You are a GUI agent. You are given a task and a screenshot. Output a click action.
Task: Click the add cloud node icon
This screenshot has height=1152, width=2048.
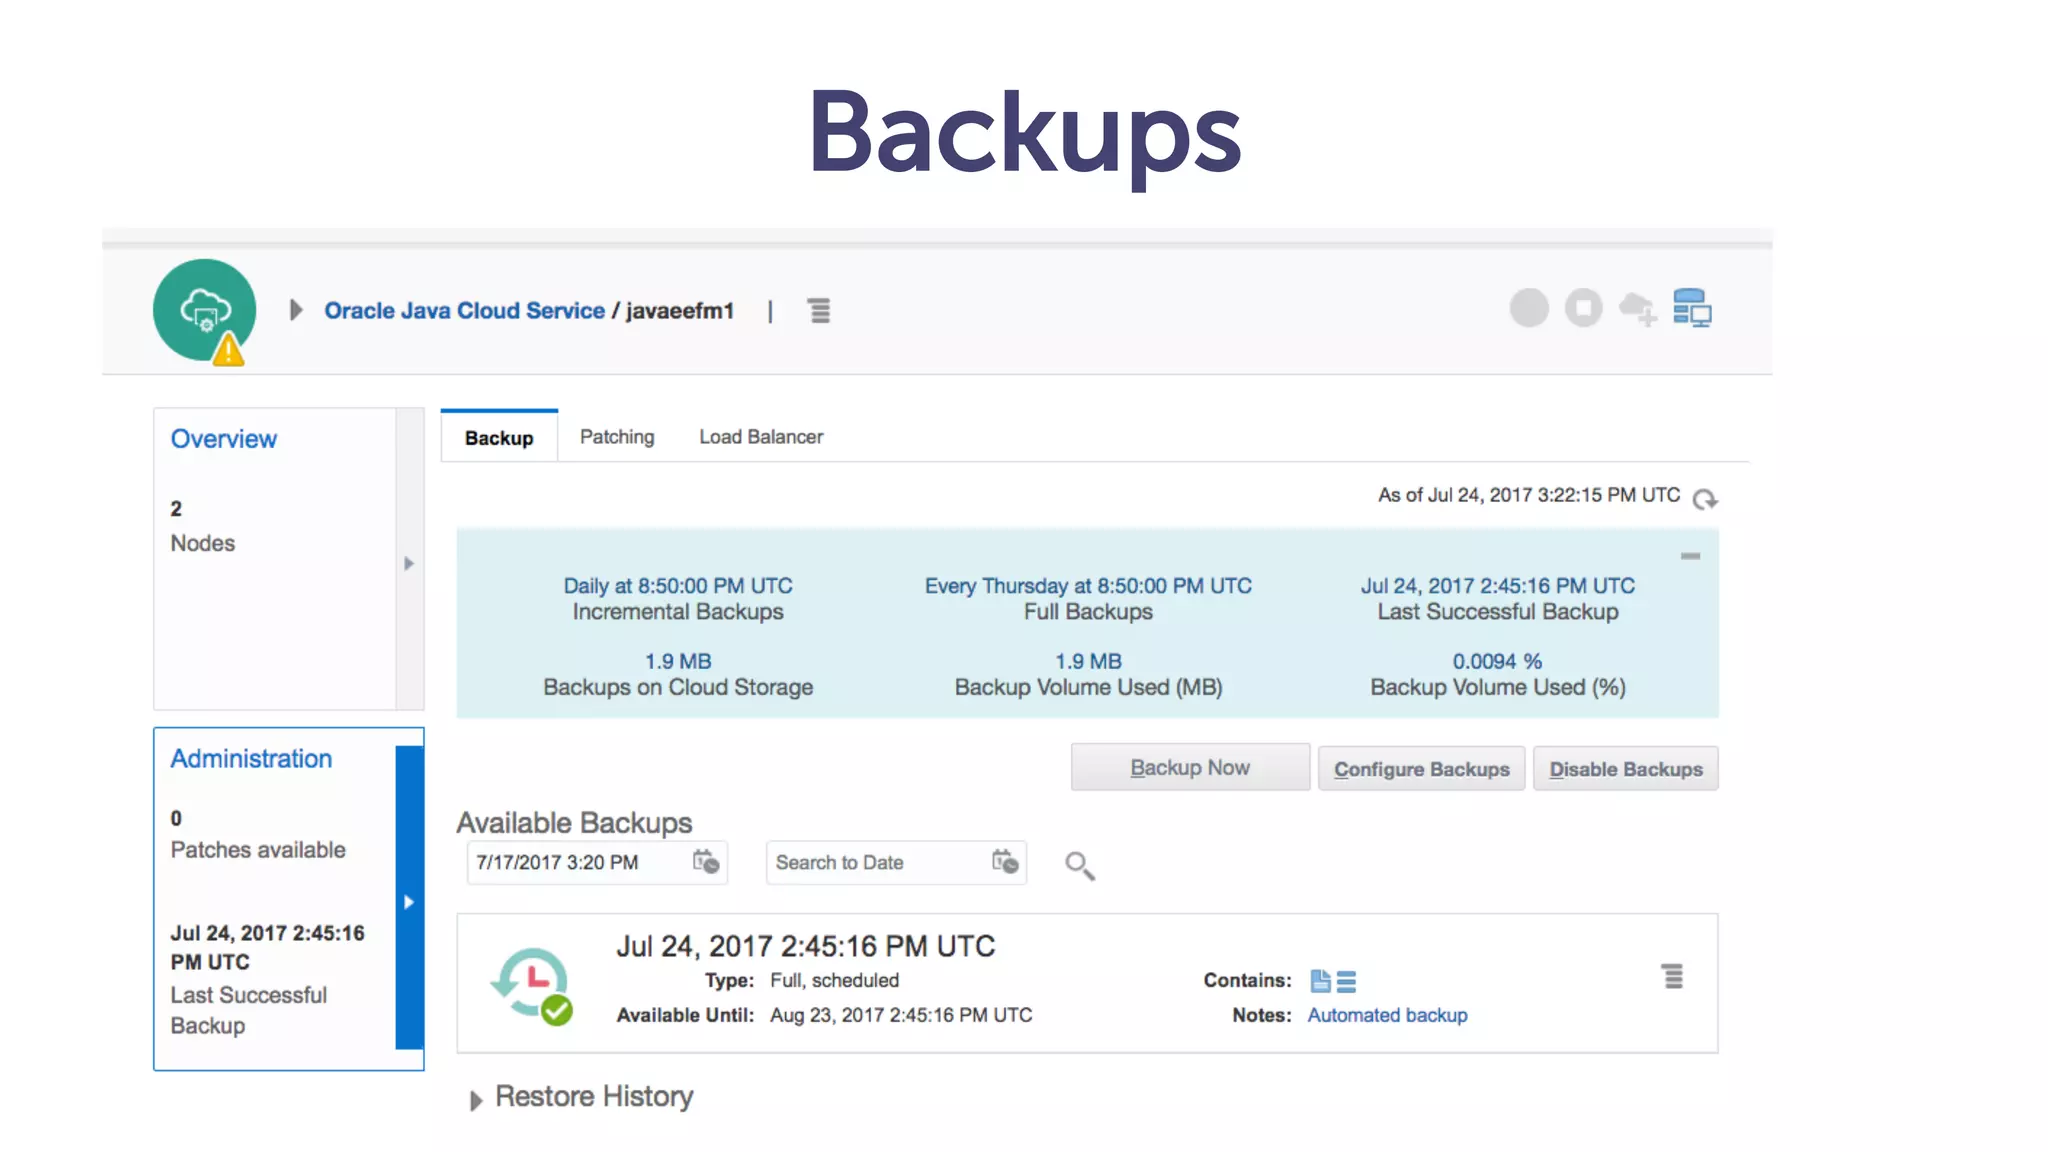coord(1637,308)
